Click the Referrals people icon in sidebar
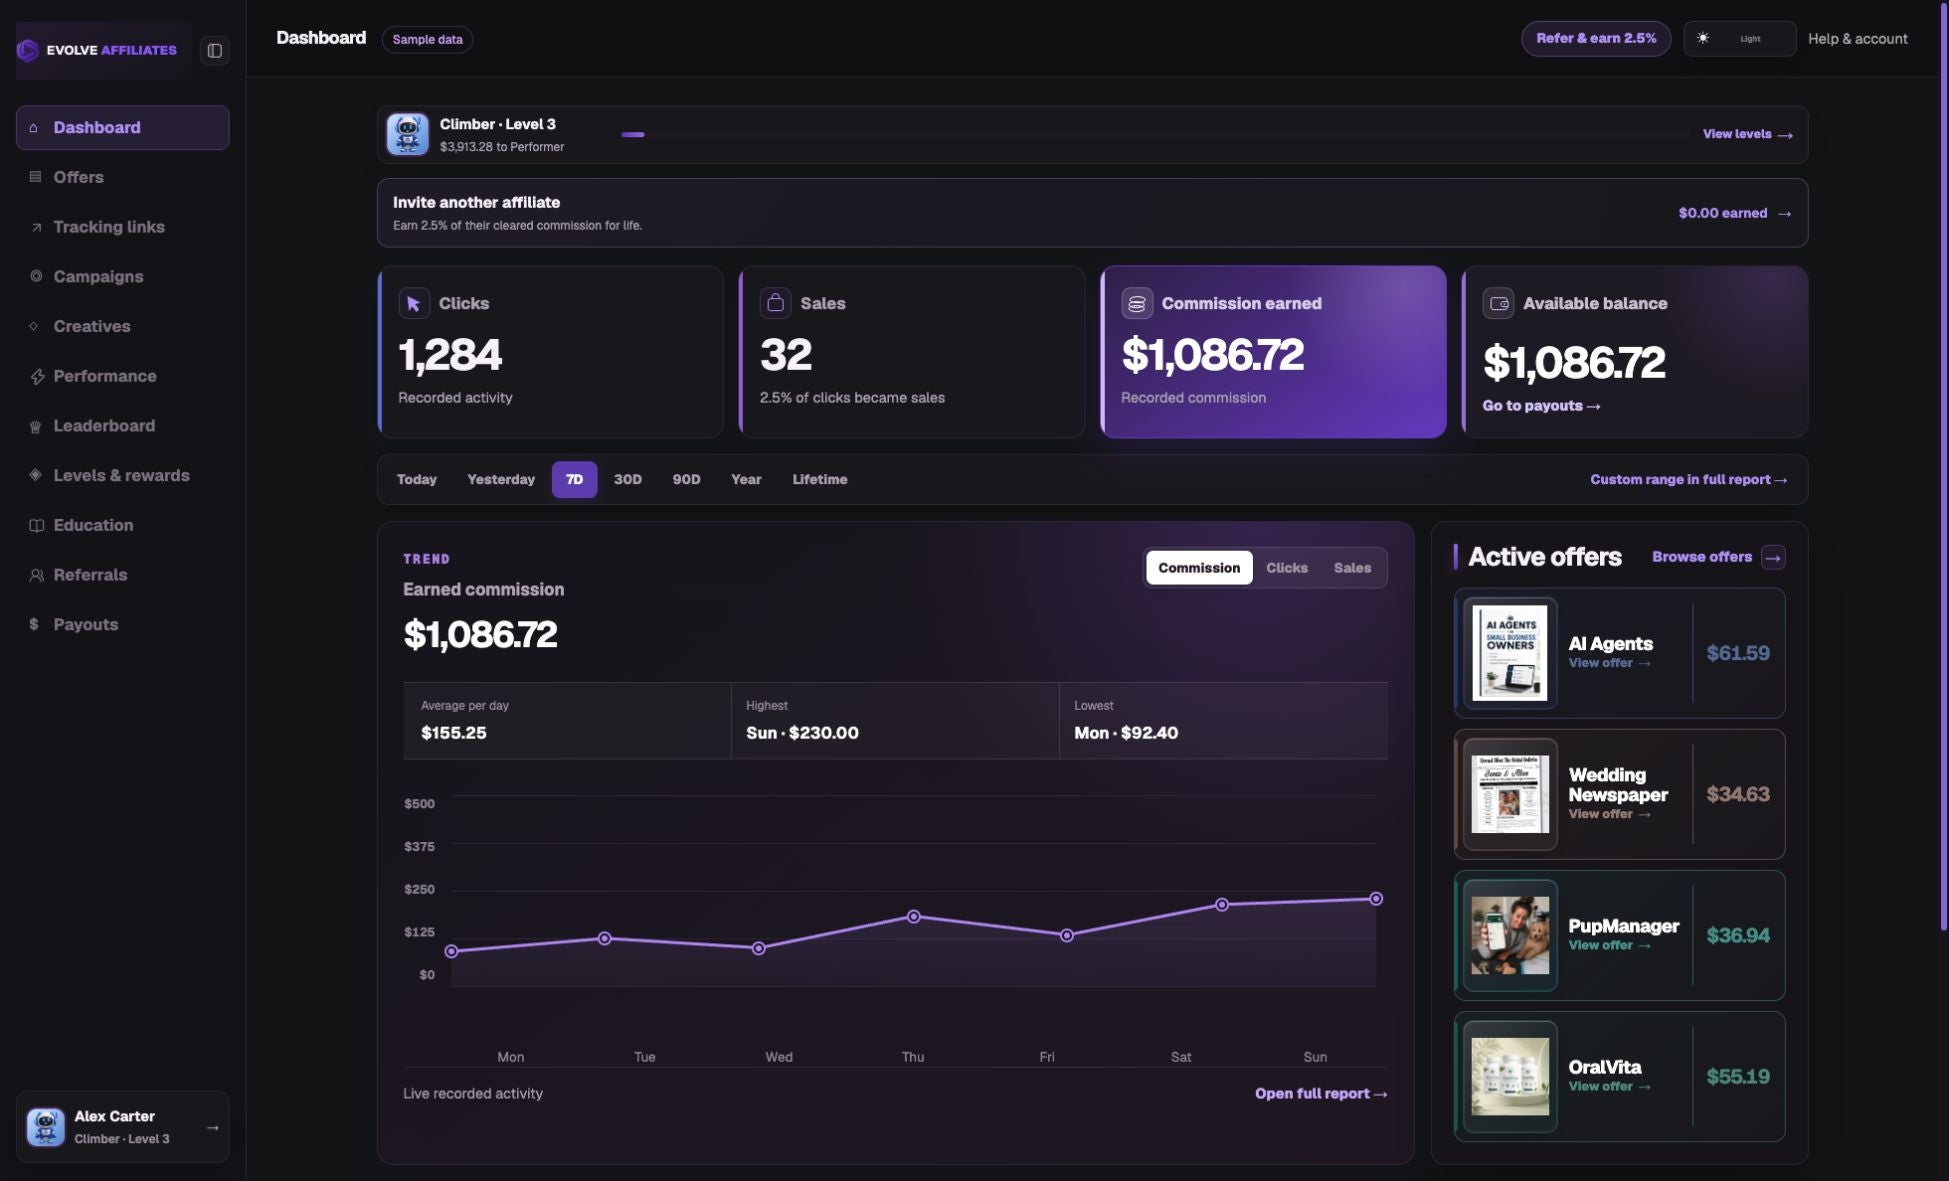 point(36,575)
